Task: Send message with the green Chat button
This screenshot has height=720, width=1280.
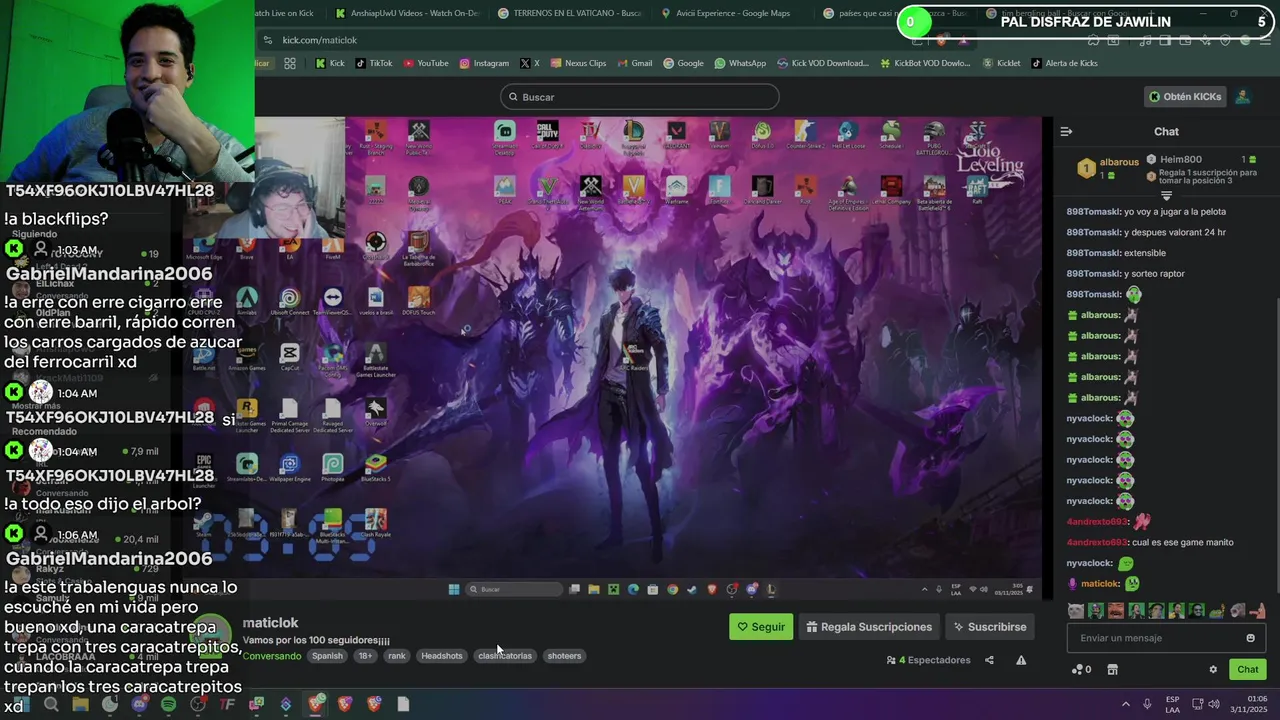Action: click(1248, 669)
